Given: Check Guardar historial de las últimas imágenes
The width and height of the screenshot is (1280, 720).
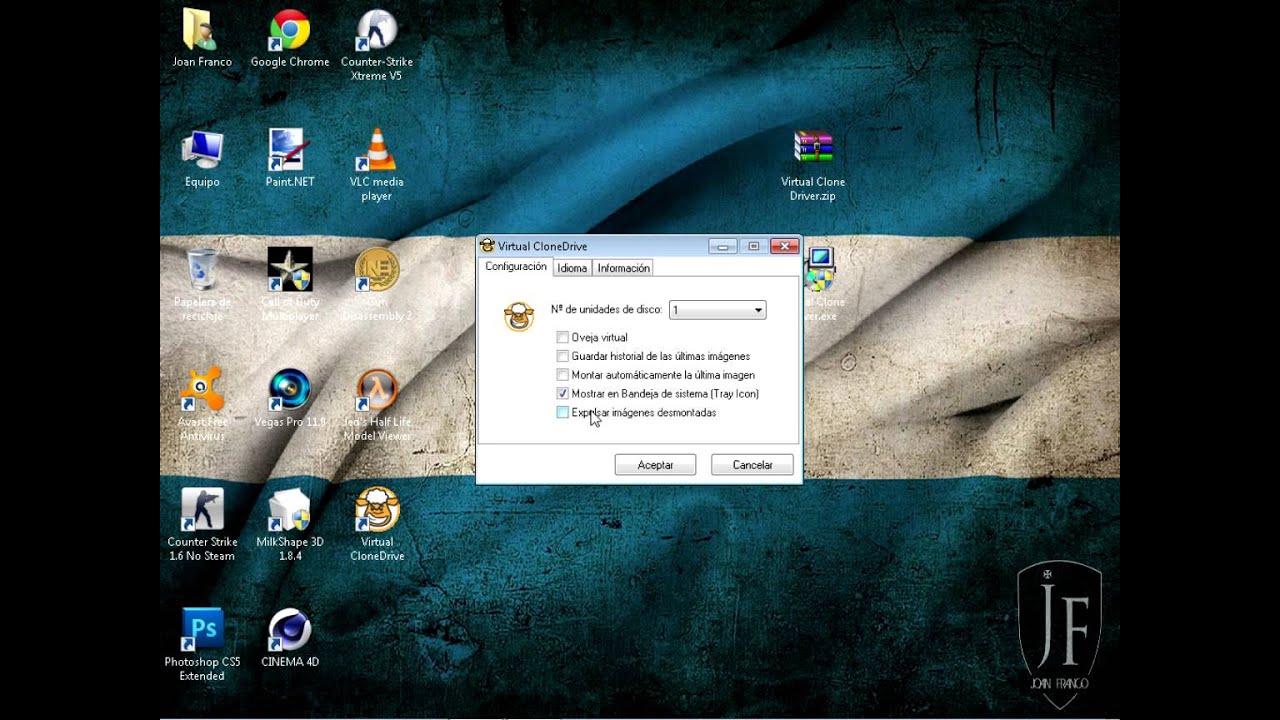Looking at the screenshot, I should [x=563, y=356].
